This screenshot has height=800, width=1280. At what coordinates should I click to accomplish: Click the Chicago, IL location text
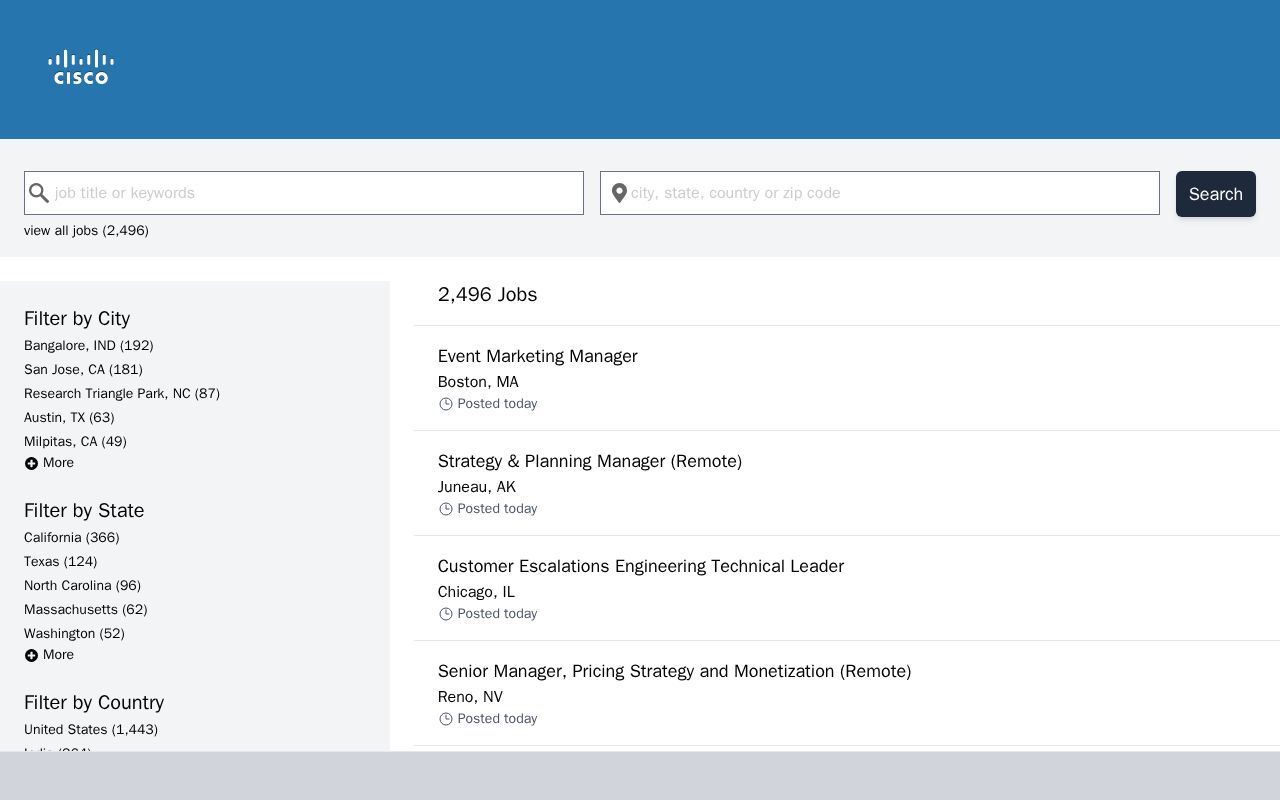(x=476, y=592)
